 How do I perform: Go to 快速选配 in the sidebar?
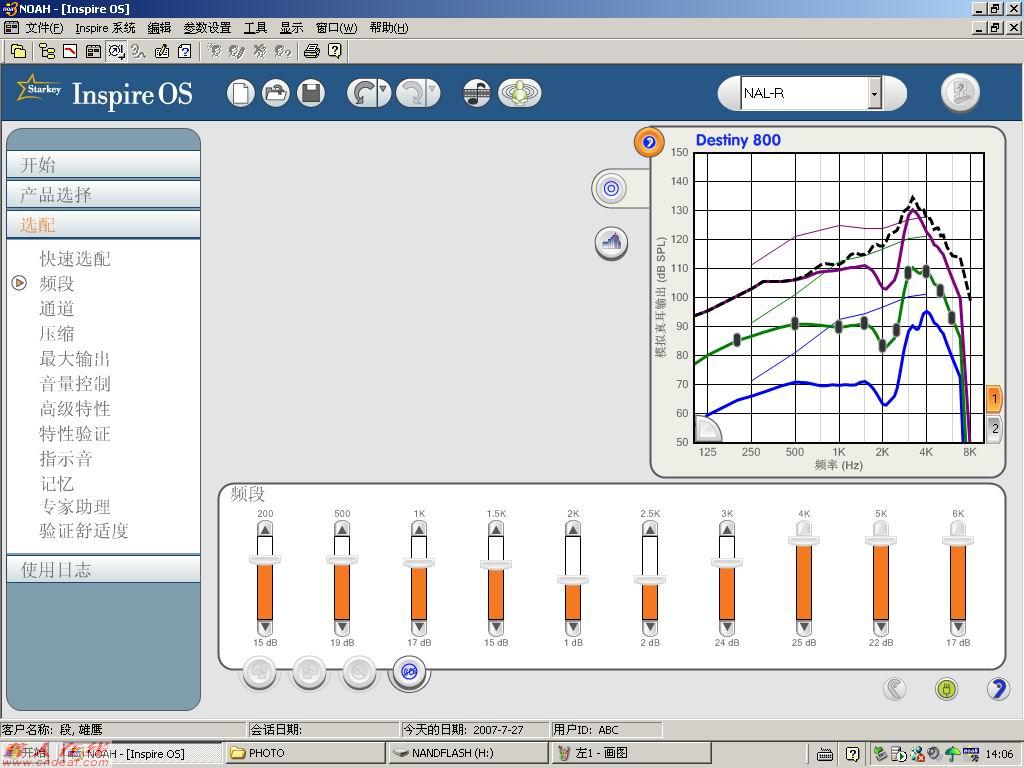click(75, 259)
